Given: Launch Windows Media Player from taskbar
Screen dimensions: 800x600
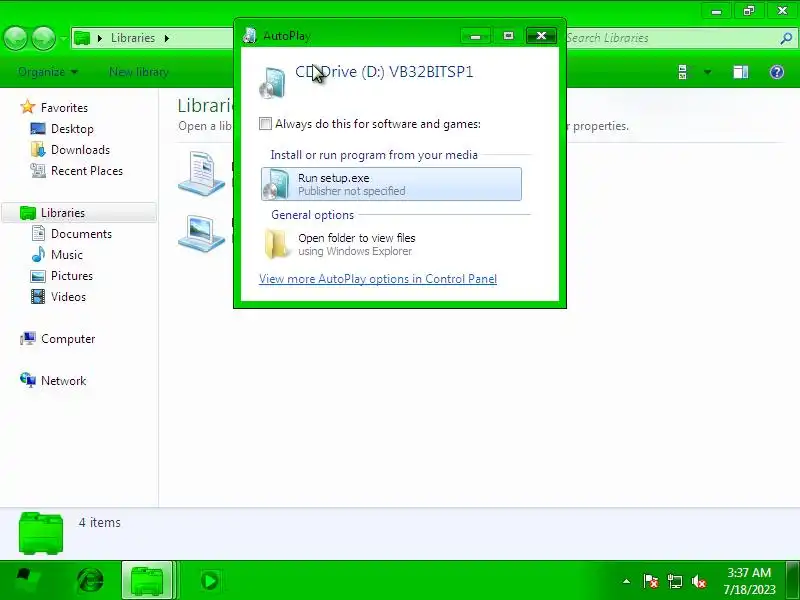Looking at the screenshot, I should [x=210, y=581].
